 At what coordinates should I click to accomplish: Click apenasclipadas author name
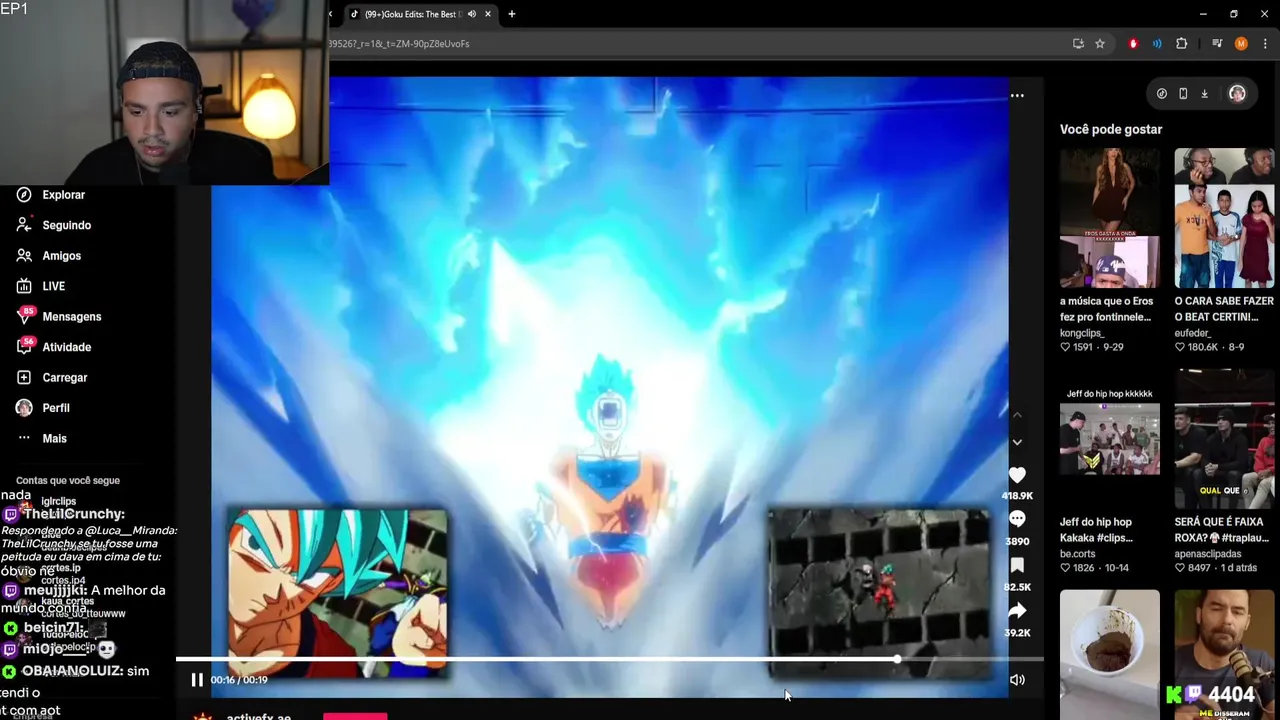(1208, 554)
